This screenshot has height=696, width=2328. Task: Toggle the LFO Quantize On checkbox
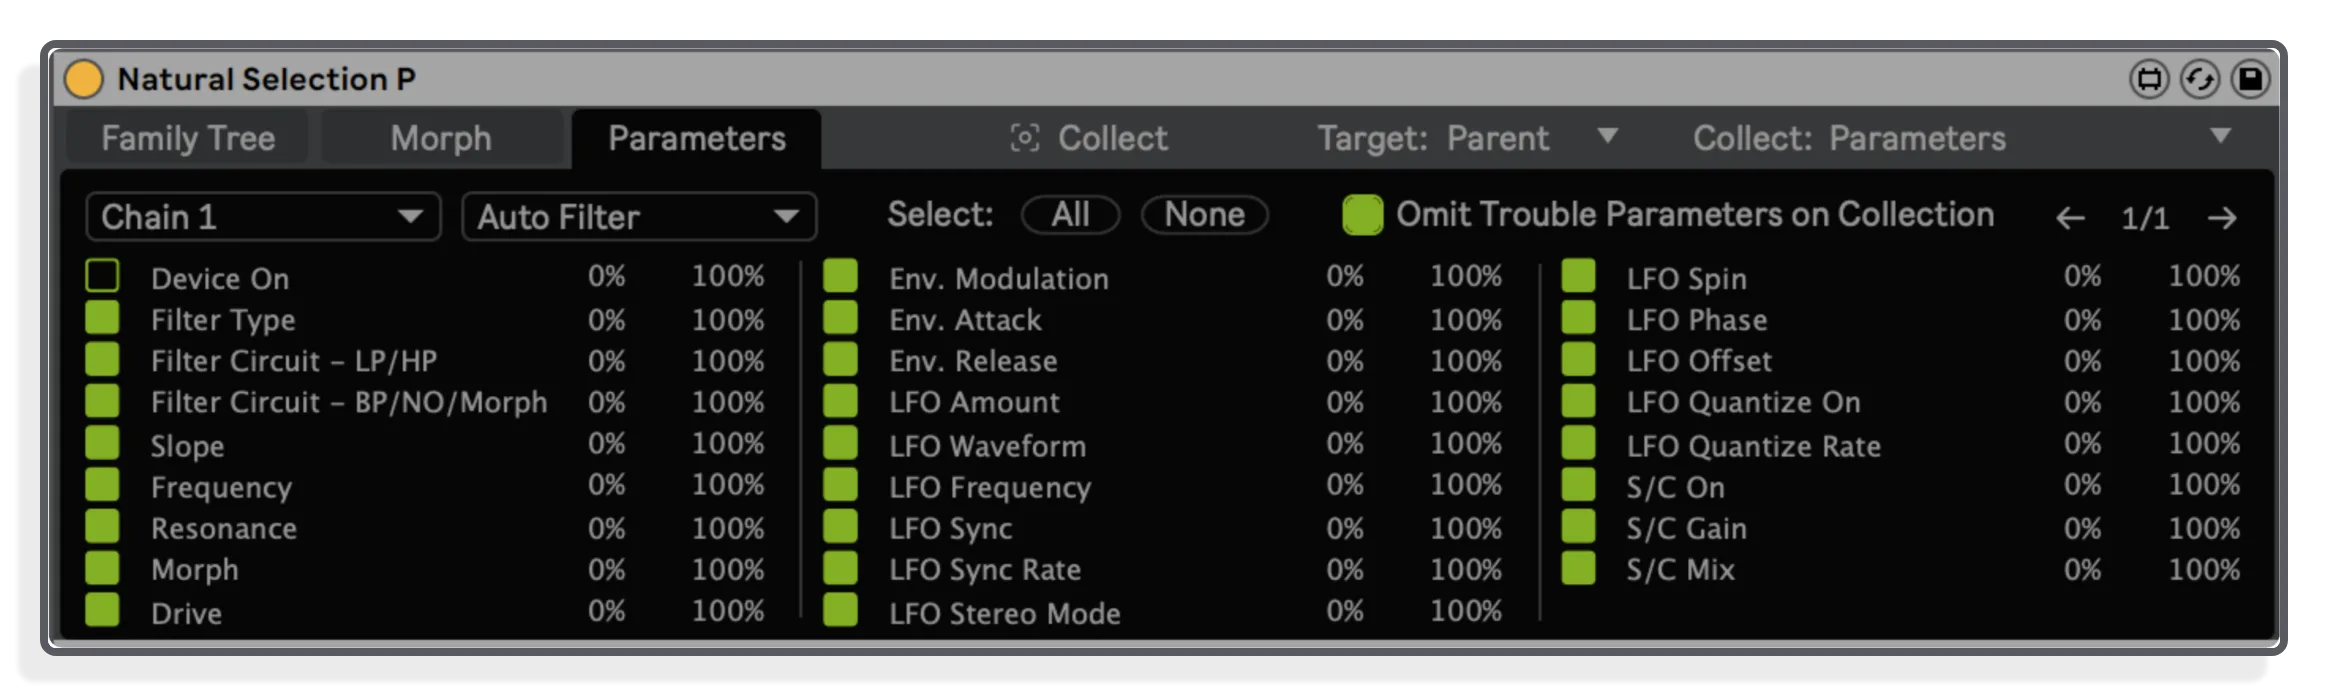(x=1578, y=401)
